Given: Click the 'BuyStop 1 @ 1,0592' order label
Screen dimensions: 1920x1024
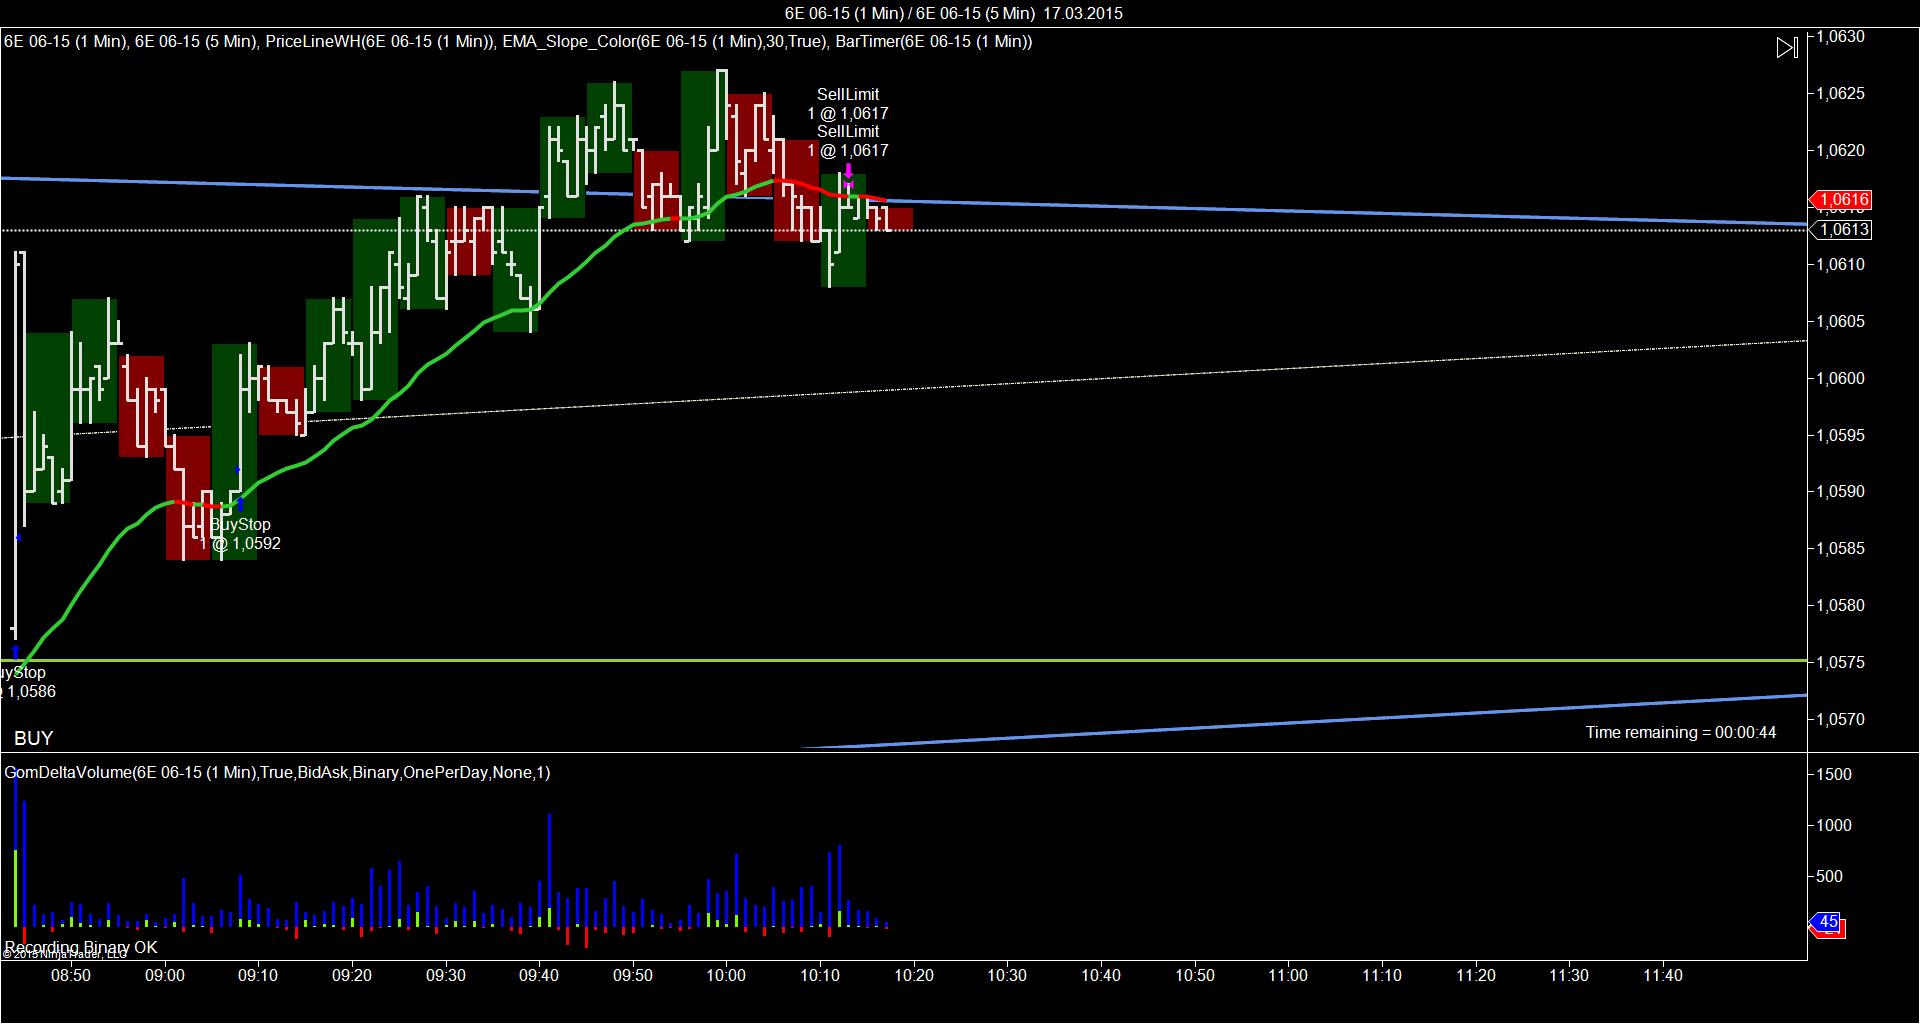Looking at the screenshot, I should [240, 534].
